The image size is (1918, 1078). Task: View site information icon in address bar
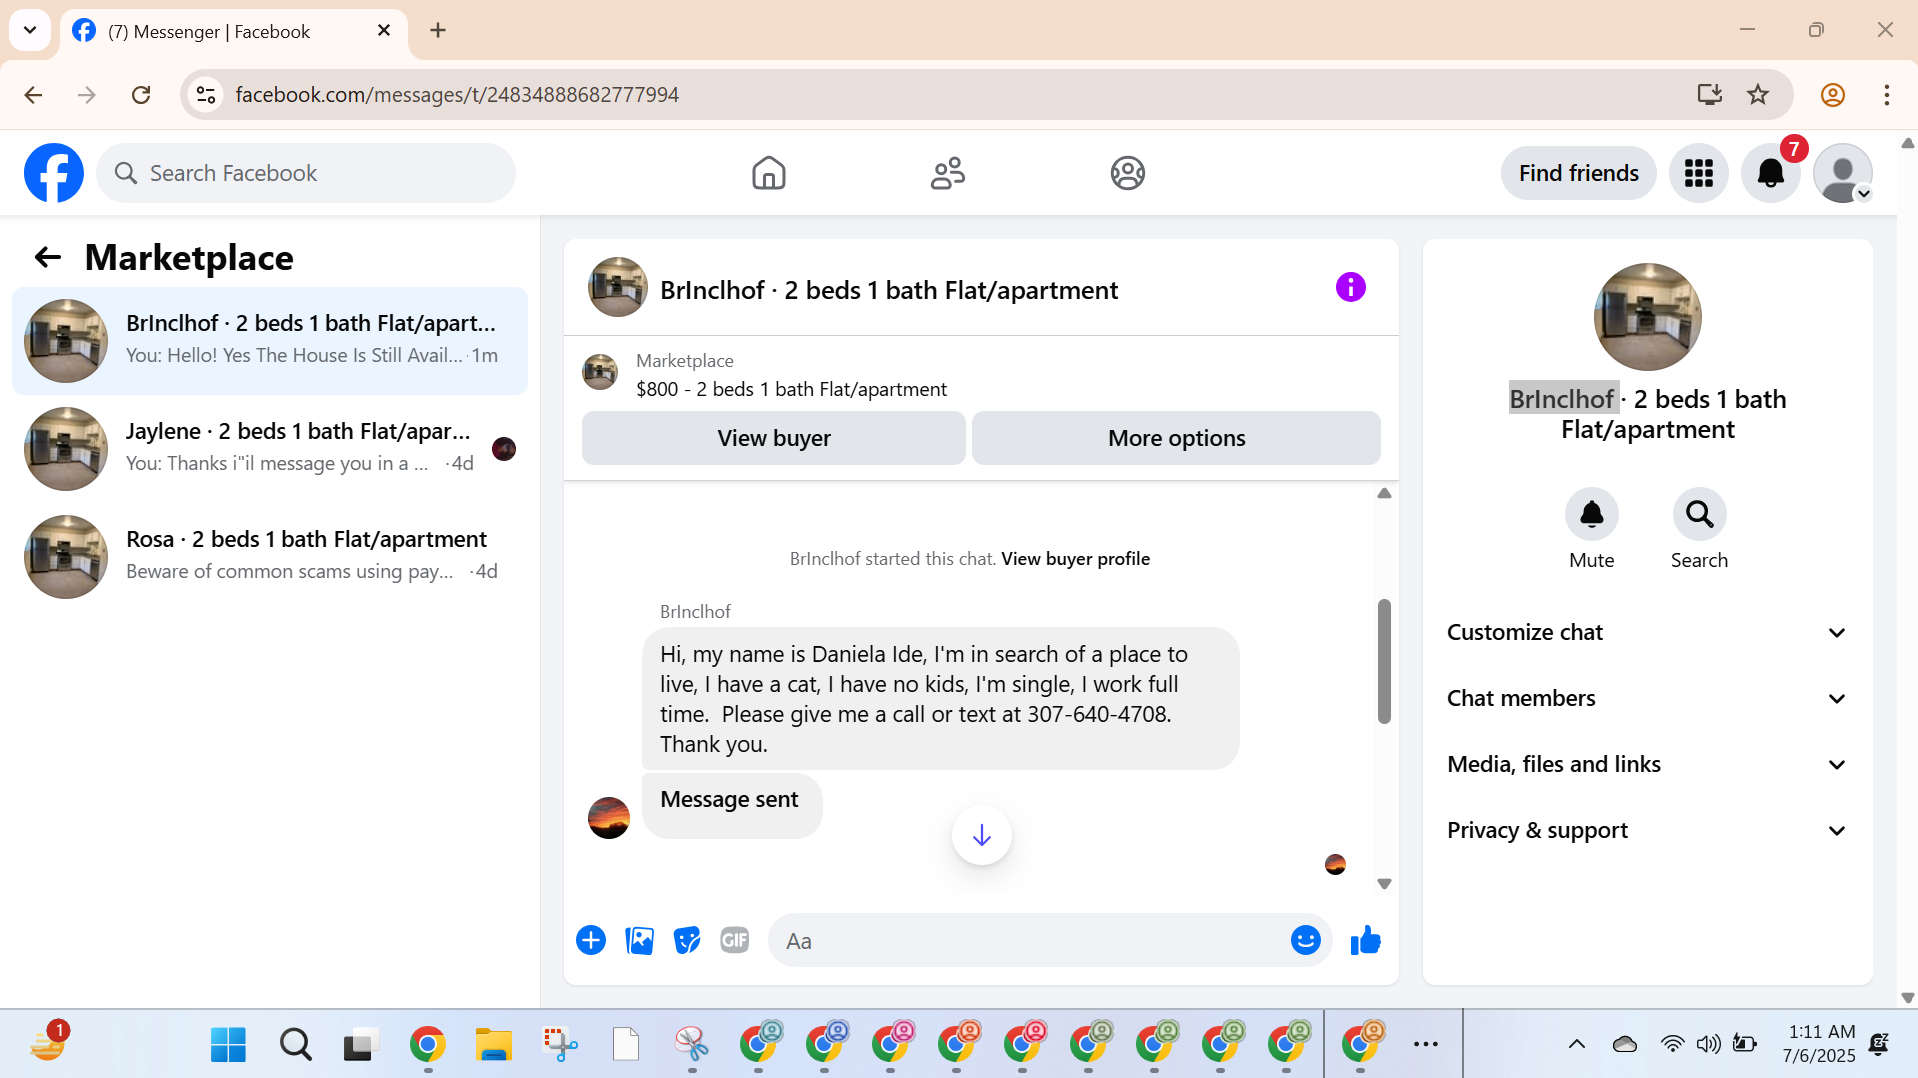[x=206, y=94]
